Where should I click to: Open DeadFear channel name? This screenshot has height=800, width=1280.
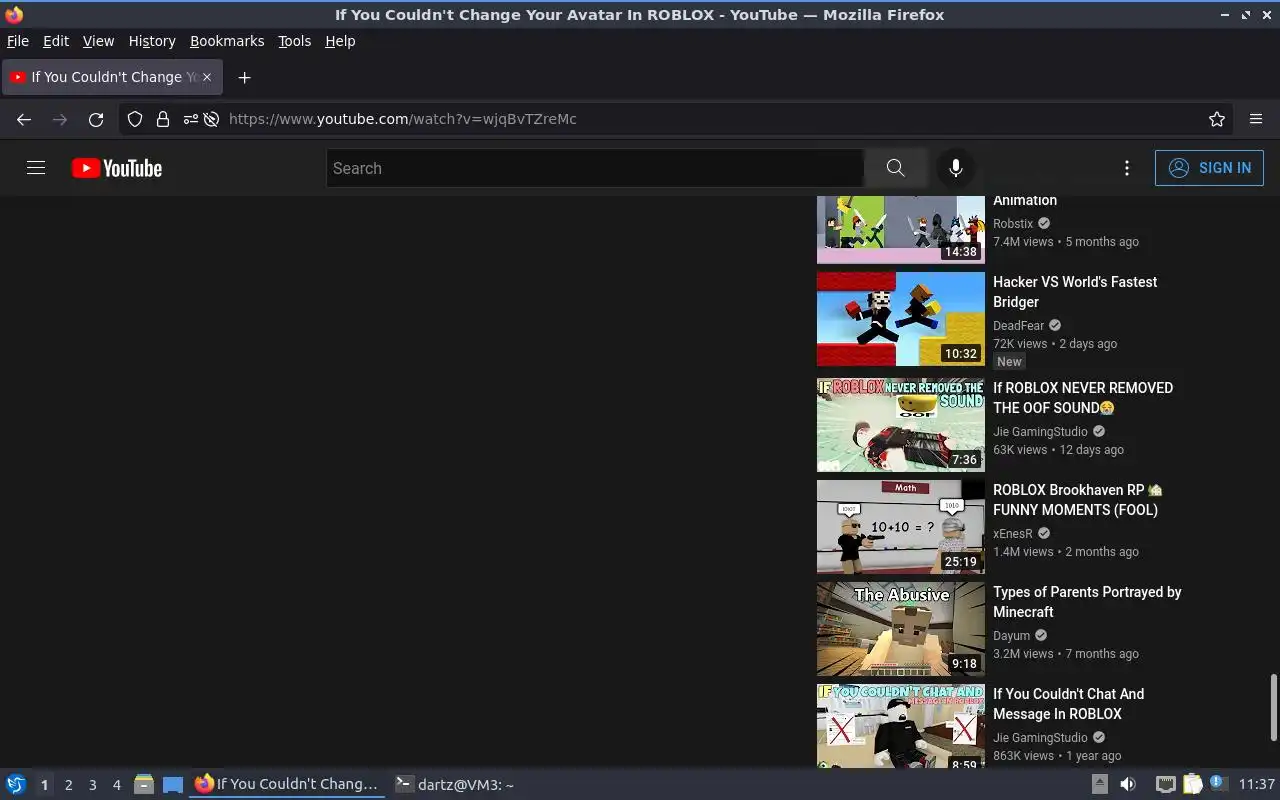(1018, 325)
